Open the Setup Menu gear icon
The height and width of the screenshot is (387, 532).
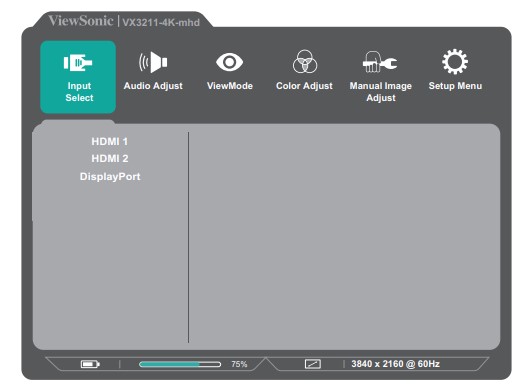click(x=455, y=62)
